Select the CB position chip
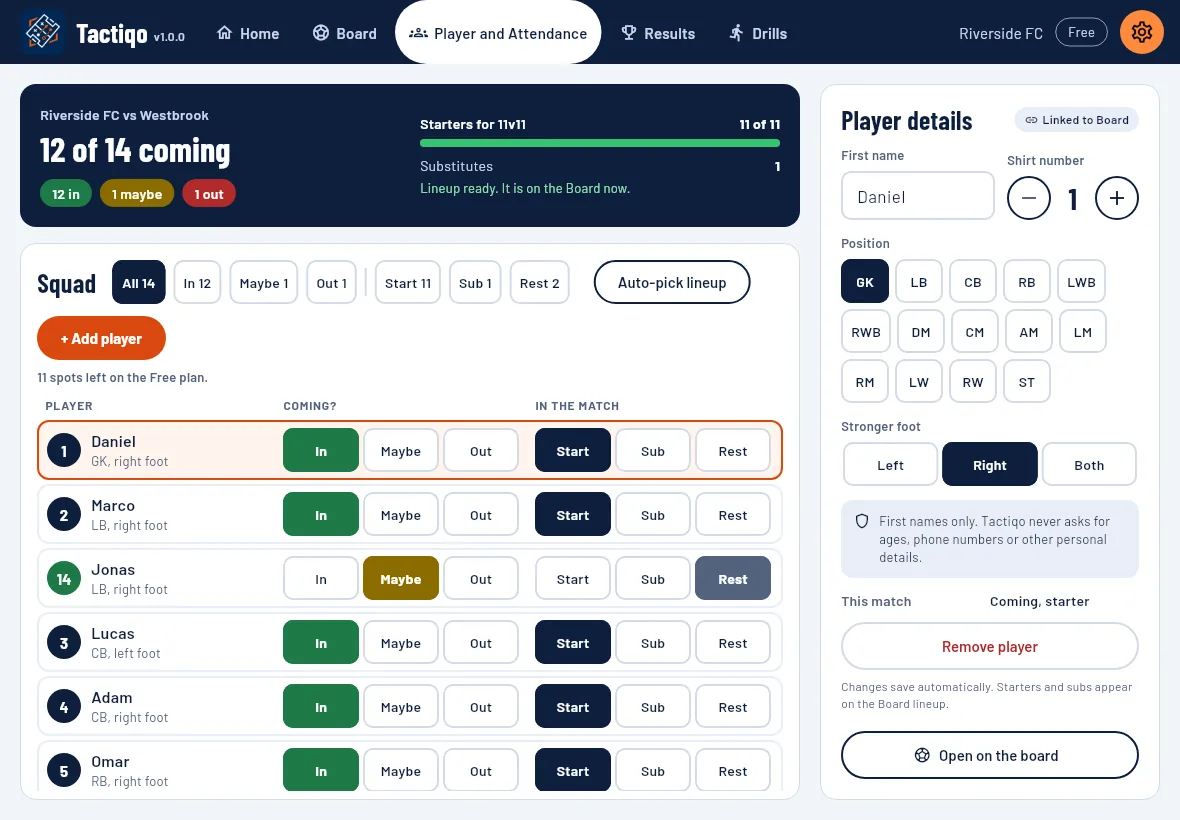Image resolution: width=1180 pixels, height=820 pixels. (972, 282)
